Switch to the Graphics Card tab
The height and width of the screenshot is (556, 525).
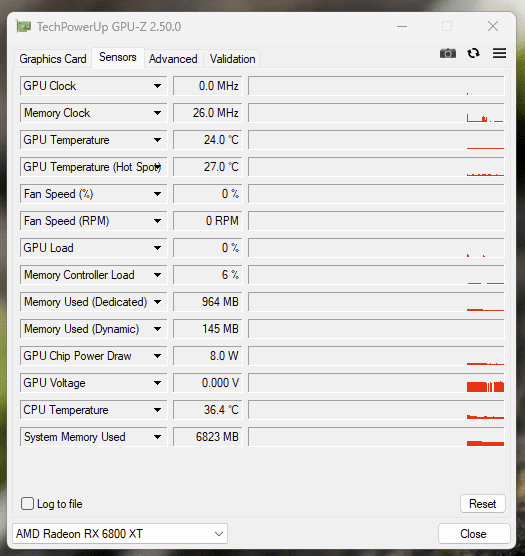pos(53,59)
